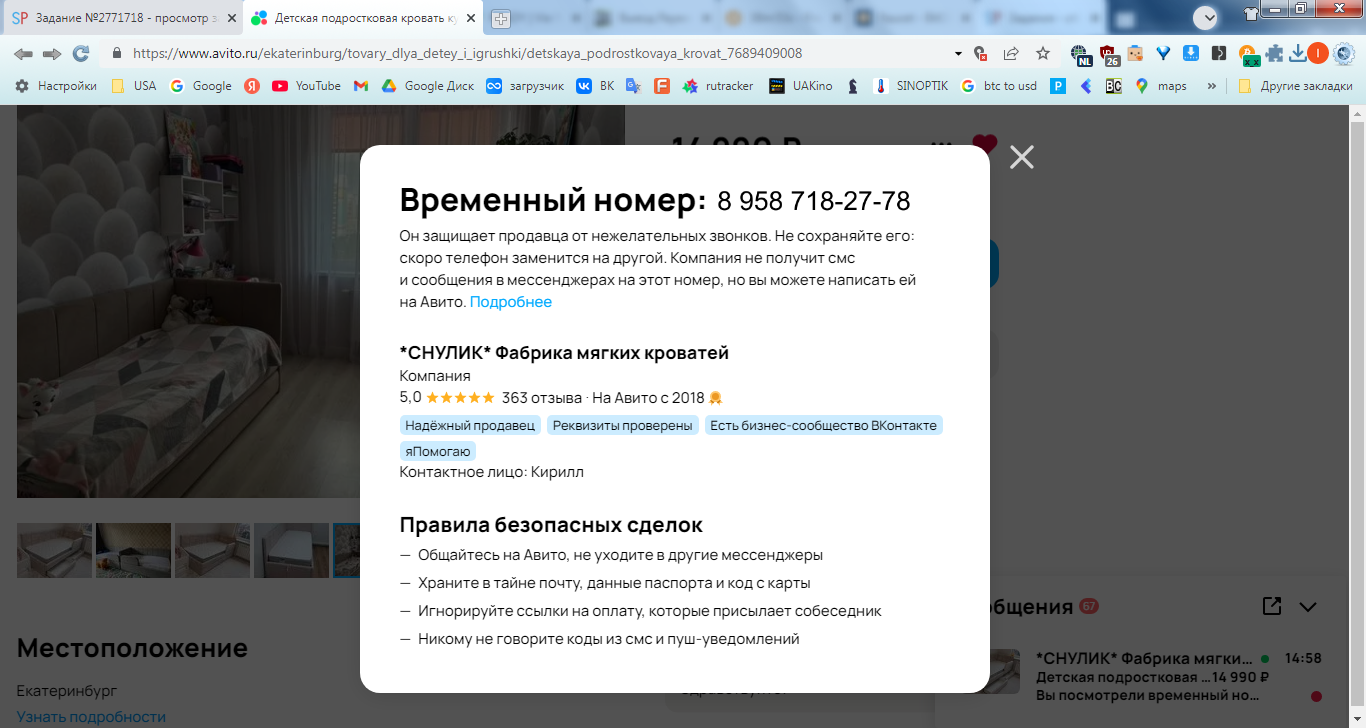The width and height of the screenshot is (1366, 728).
Task: Open the dark split-panel extension icon
Action: click(1218, 53)
